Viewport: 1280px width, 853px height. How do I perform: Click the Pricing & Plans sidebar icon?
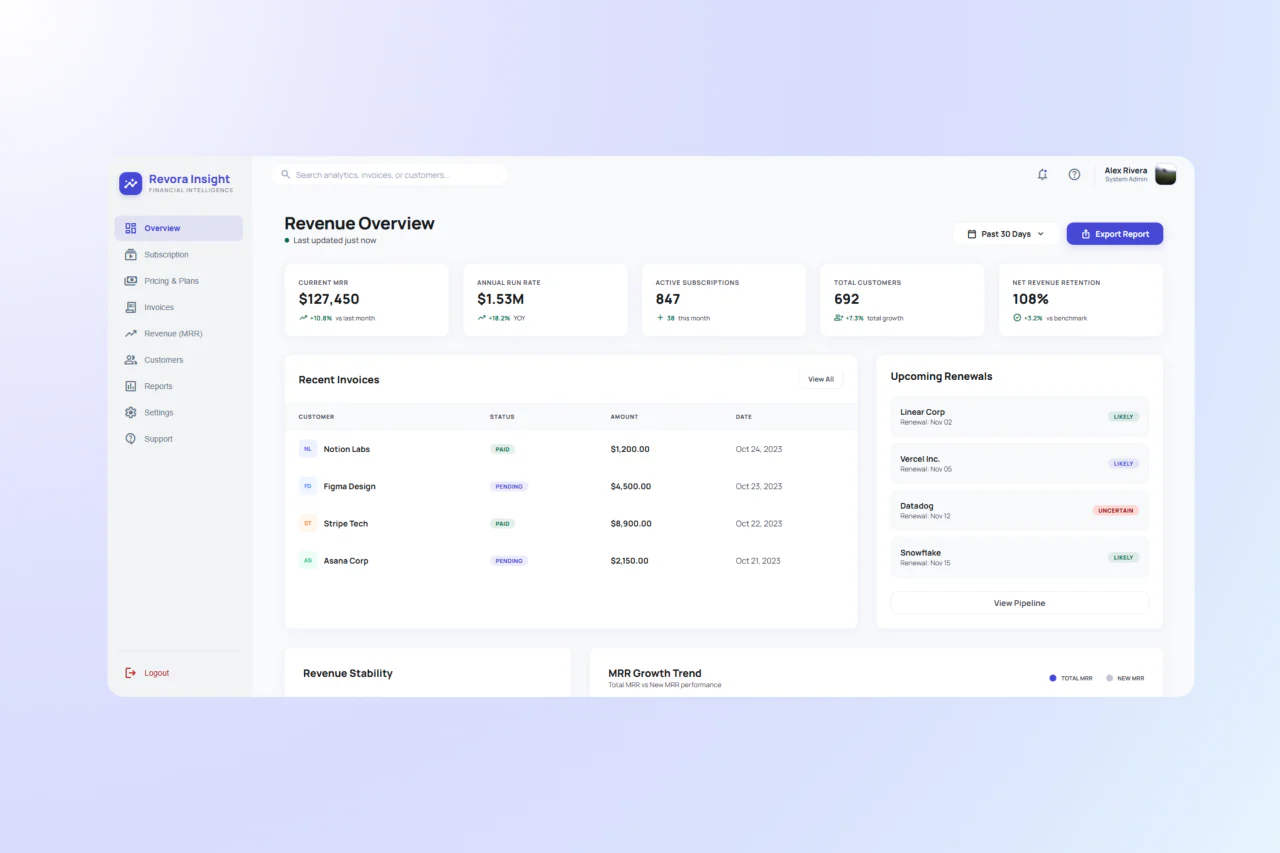(131, 281)
